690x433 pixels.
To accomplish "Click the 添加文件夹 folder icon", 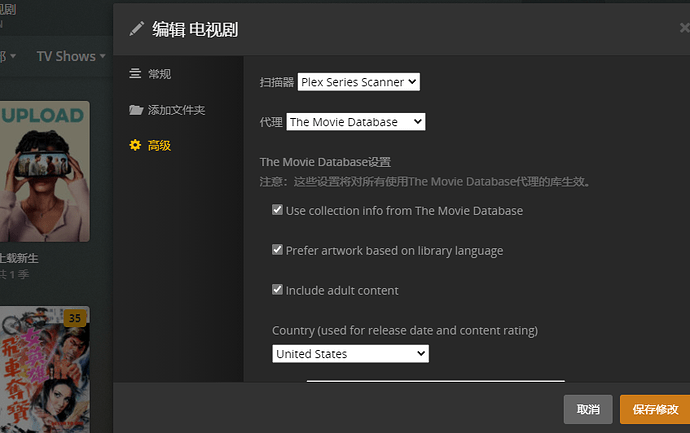I will (x=135, y=110).
